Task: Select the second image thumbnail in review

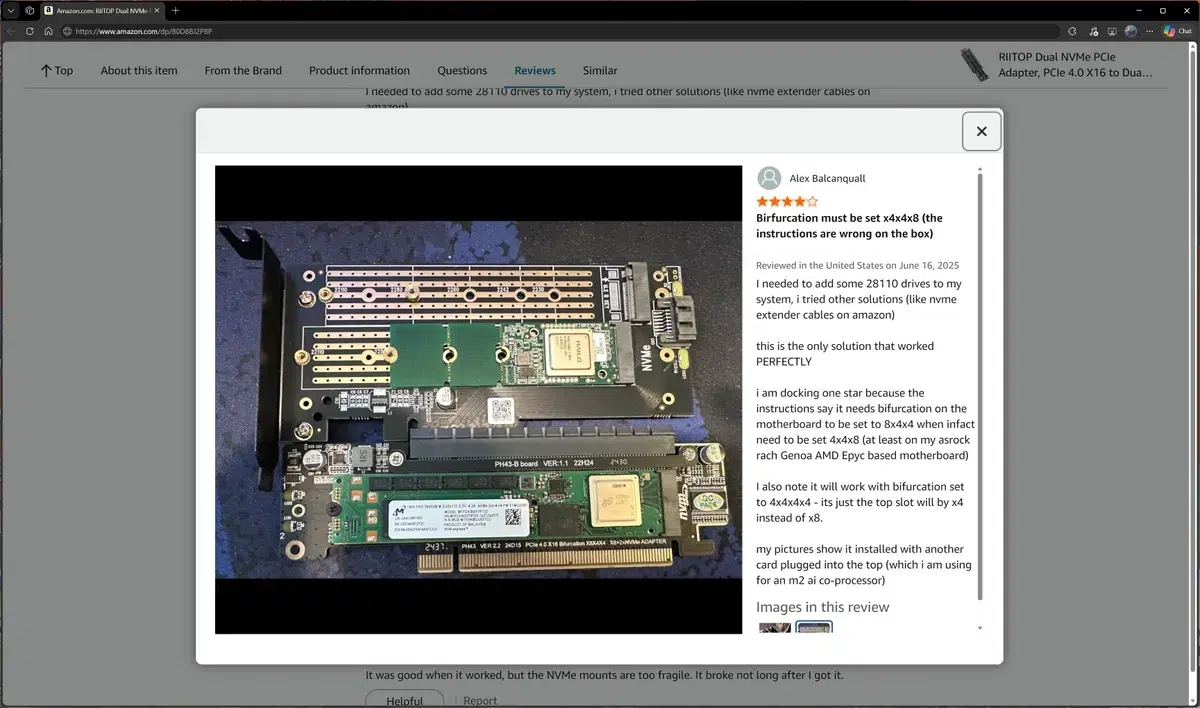Action: (813, 628)
